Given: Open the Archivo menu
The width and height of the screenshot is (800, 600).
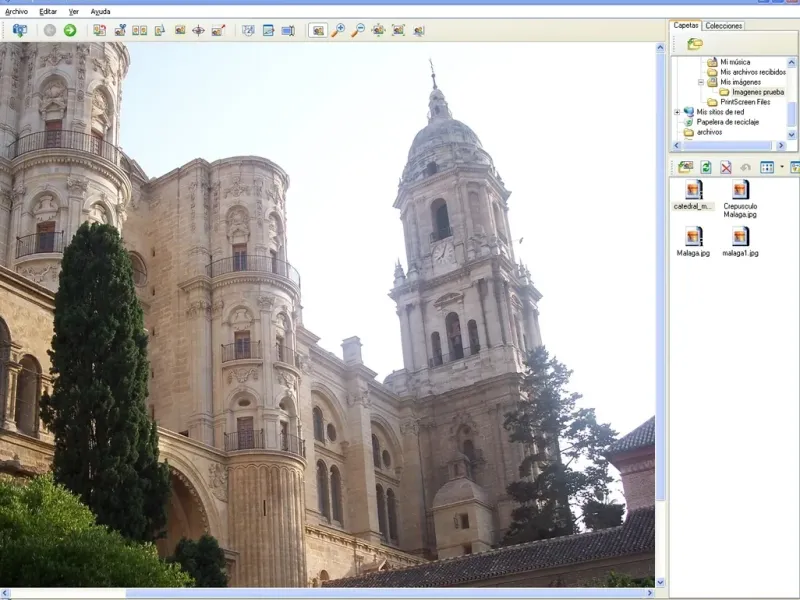Looking at the screenshot, I should [16, 11].
